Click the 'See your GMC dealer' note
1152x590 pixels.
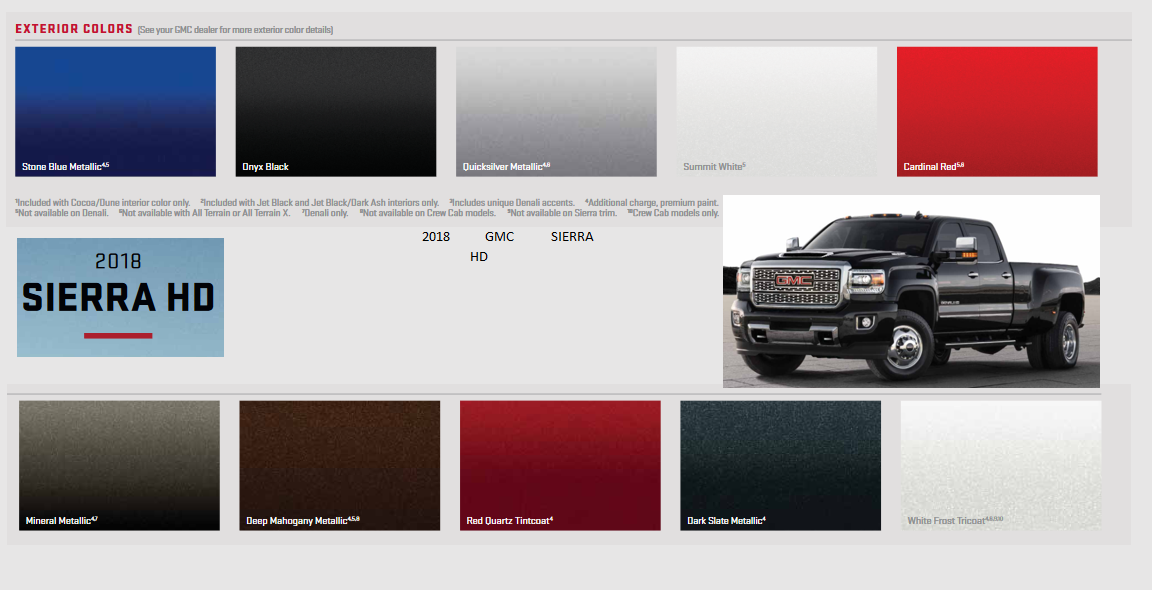click(x=235, y=30)
